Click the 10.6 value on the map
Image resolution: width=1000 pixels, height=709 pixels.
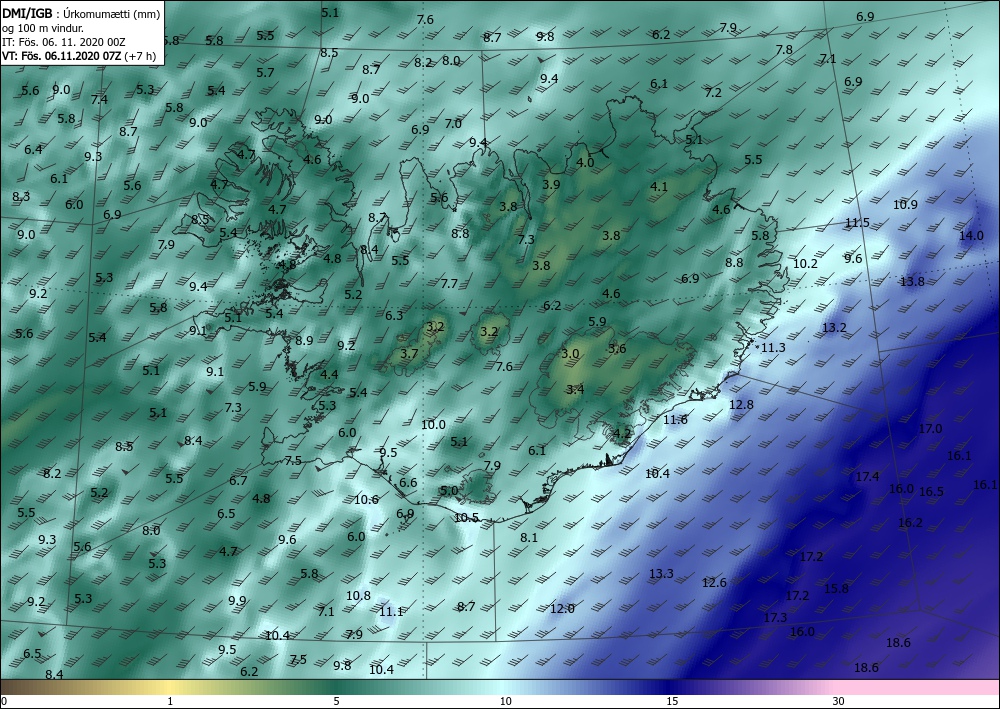[366, 499]
